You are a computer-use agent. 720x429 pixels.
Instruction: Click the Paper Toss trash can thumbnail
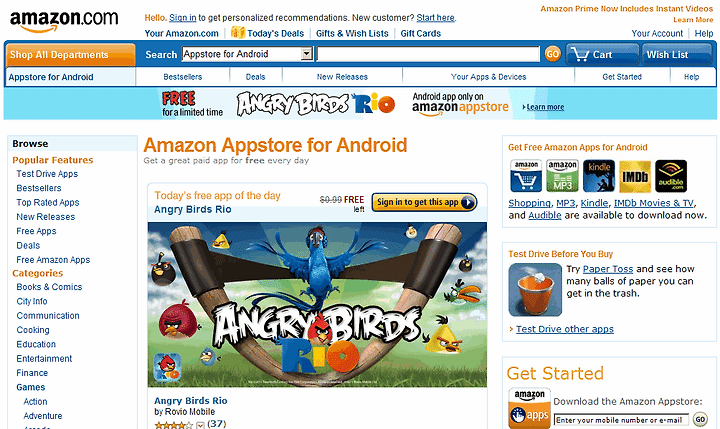point(535,290)
